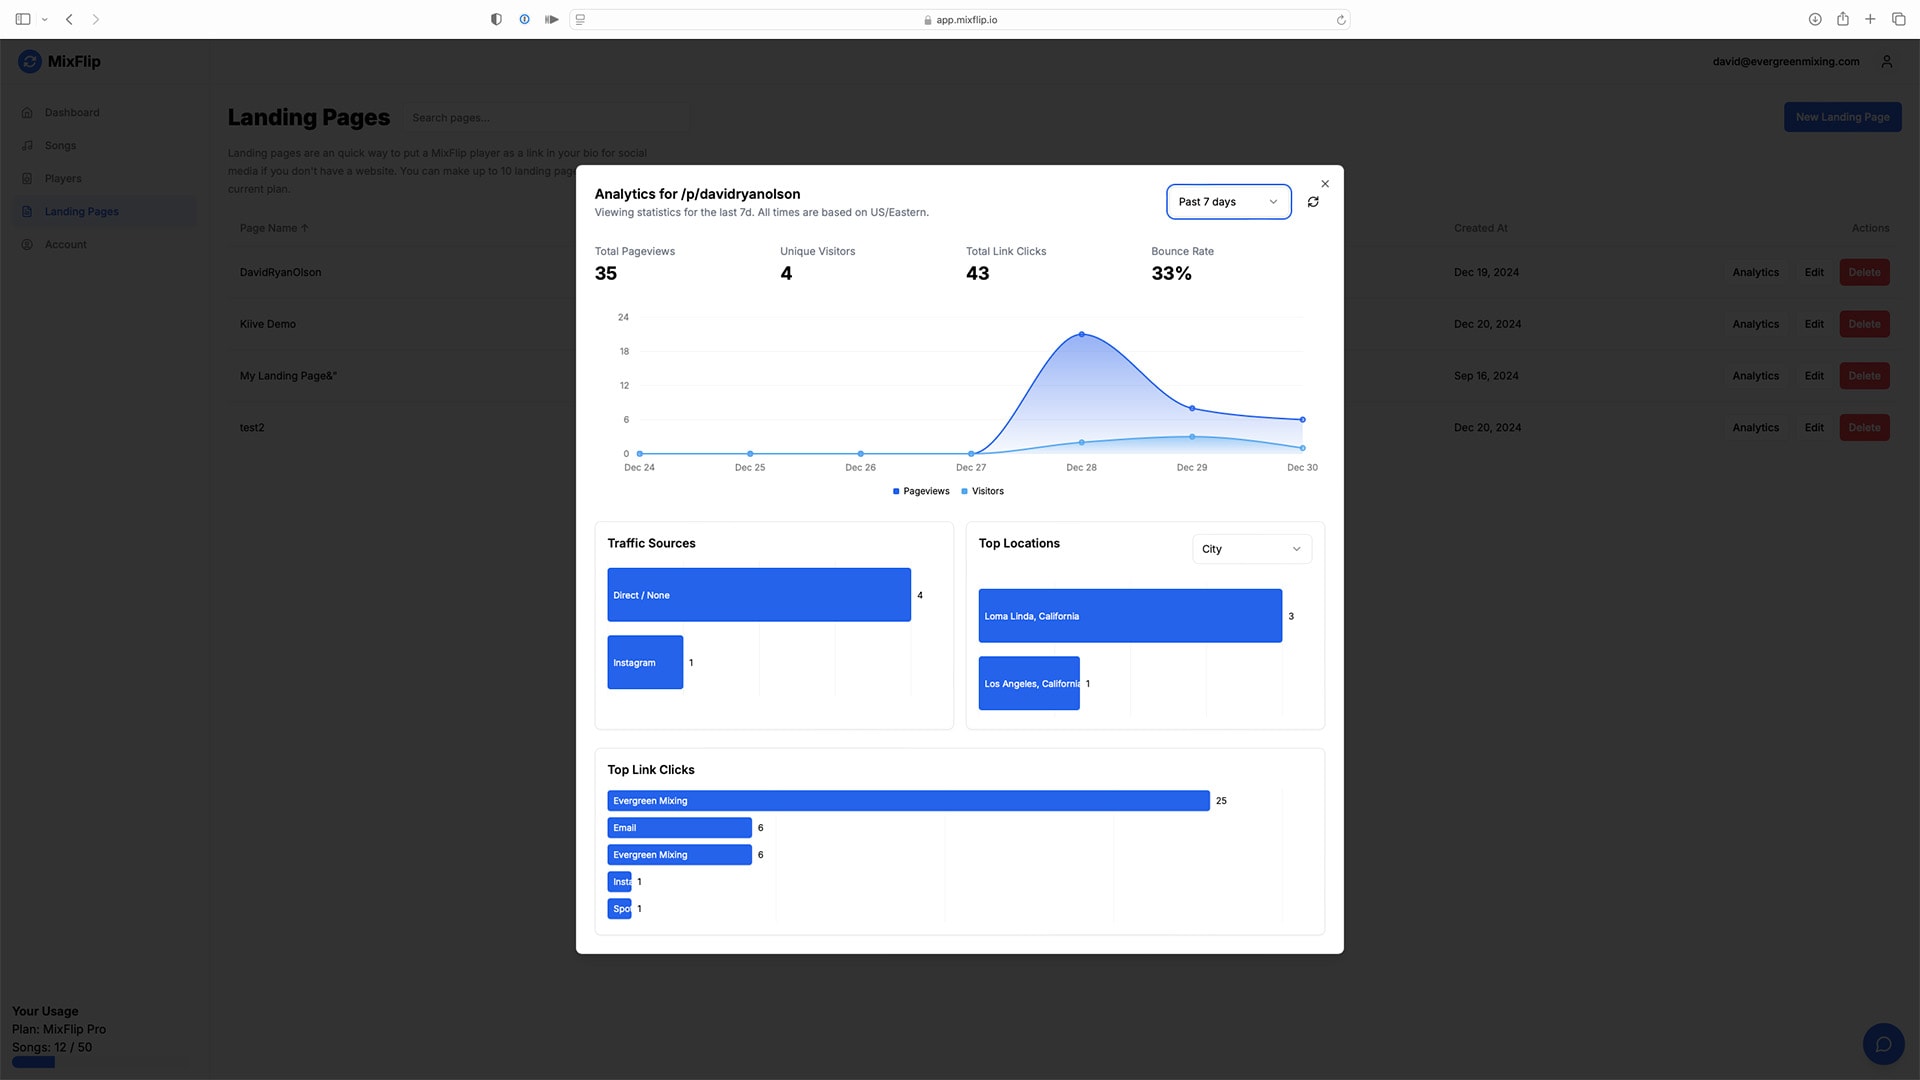Click the Total Pageviews value 35

[606, 274]
